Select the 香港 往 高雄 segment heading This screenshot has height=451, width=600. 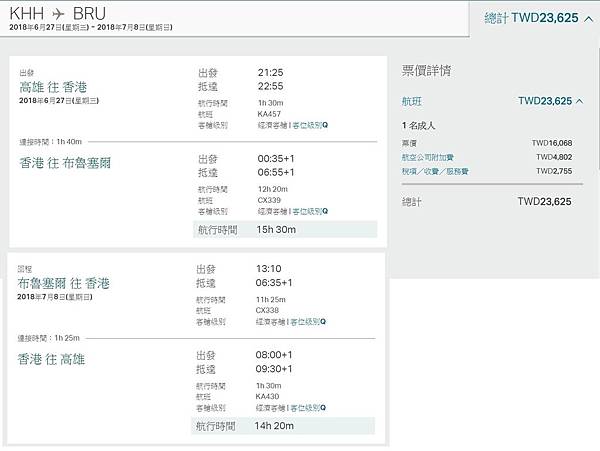pyautogui.click(x=54, y=359)
